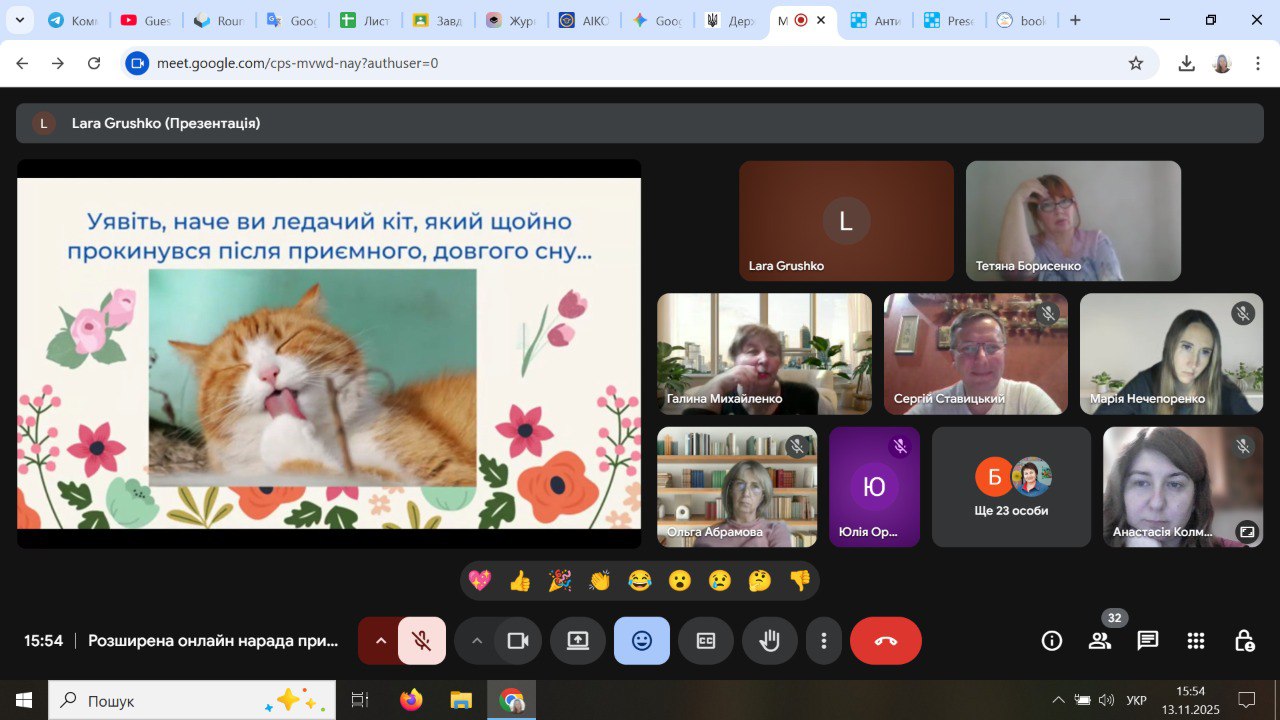Viewport: 1280px width, 720px height.
Task: Open more options three-dot menu
Action: (824, 641)
